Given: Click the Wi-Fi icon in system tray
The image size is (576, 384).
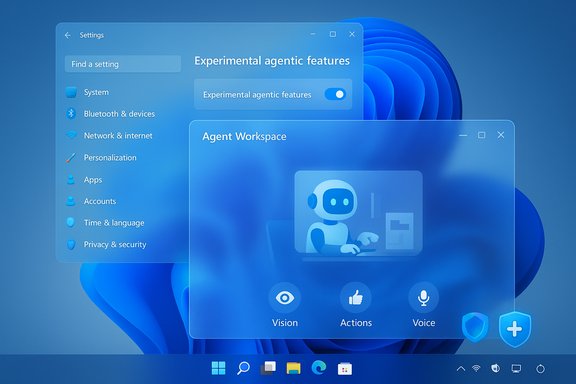Looking at the screenshot, I should [x=476, y=368].
